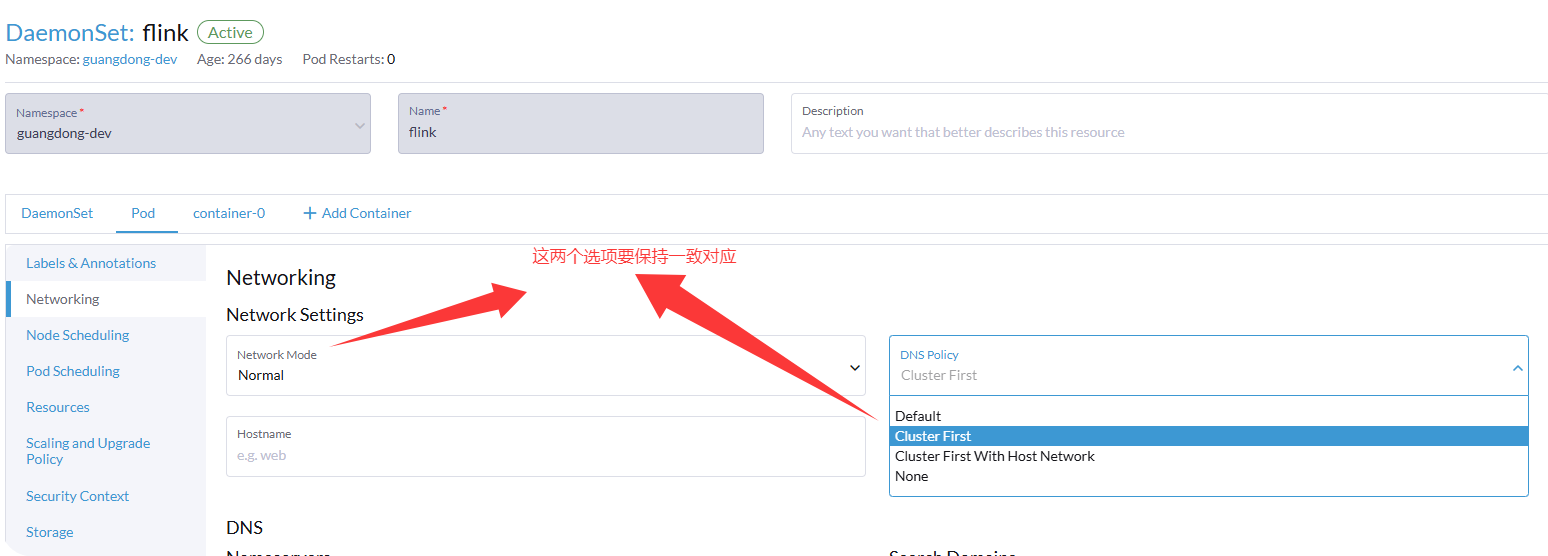Switch to the Pod tab

coord(143,213)
